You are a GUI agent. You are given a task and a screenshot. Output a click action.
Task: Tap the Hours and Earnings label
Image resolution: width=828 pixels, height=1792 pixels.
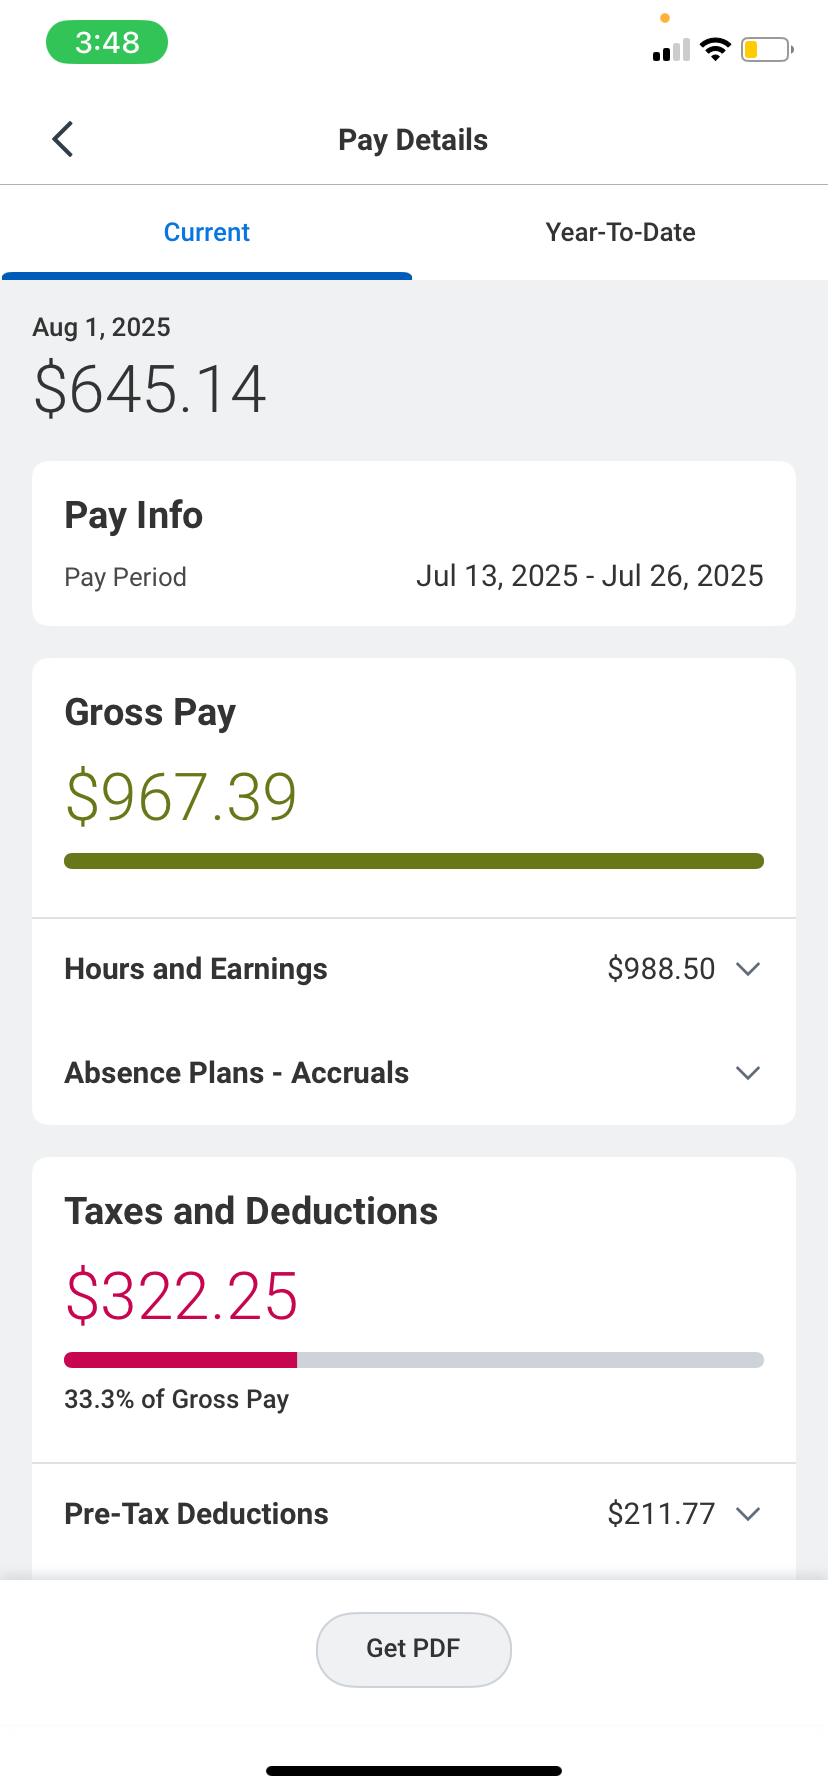click(196, 969)
